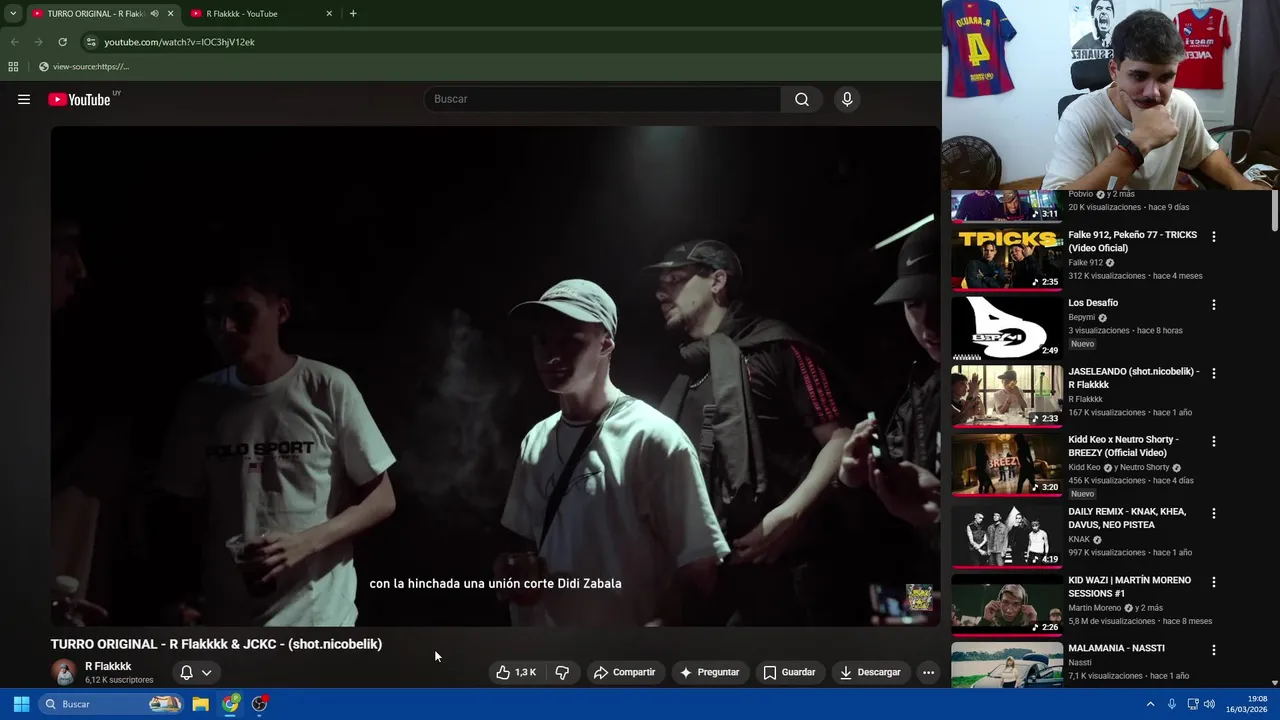The width and height of the screenshot is (1280, 720).
Task: Open Kidd Keo BREEZY thumbnail
Action: click(x=1007, y=464)
